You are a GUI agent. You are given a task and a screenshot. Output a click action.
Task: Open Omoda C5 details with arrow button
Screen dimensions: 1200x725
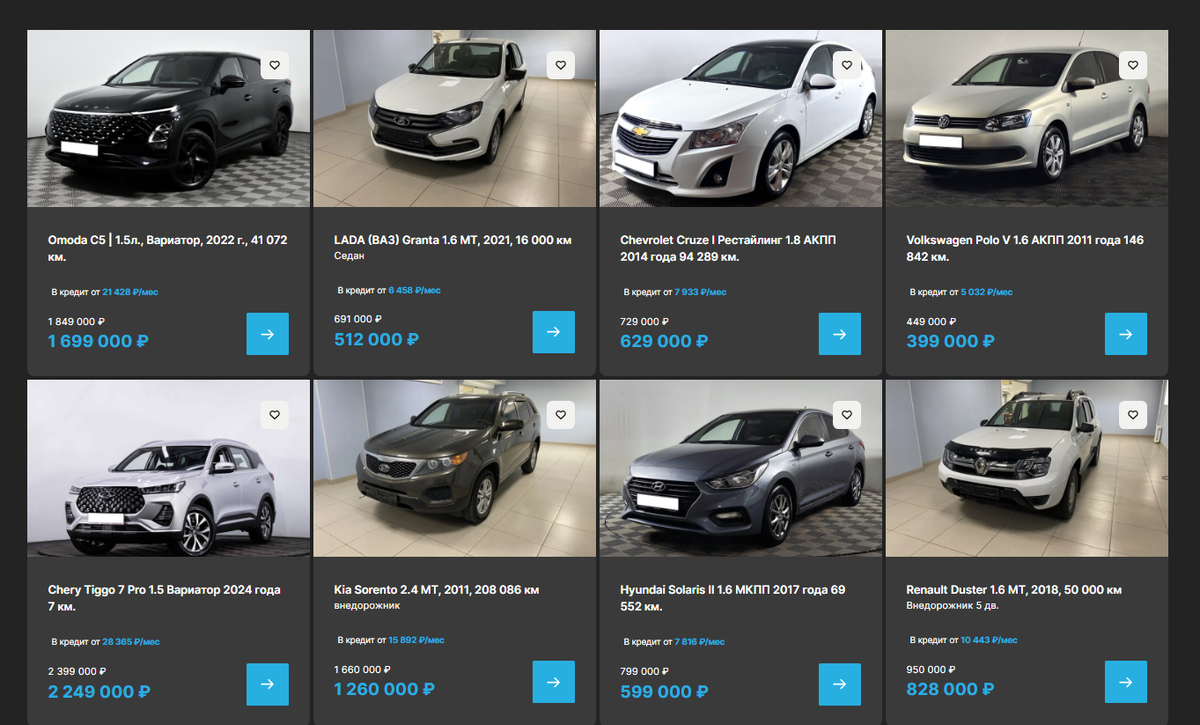(268, 334)
